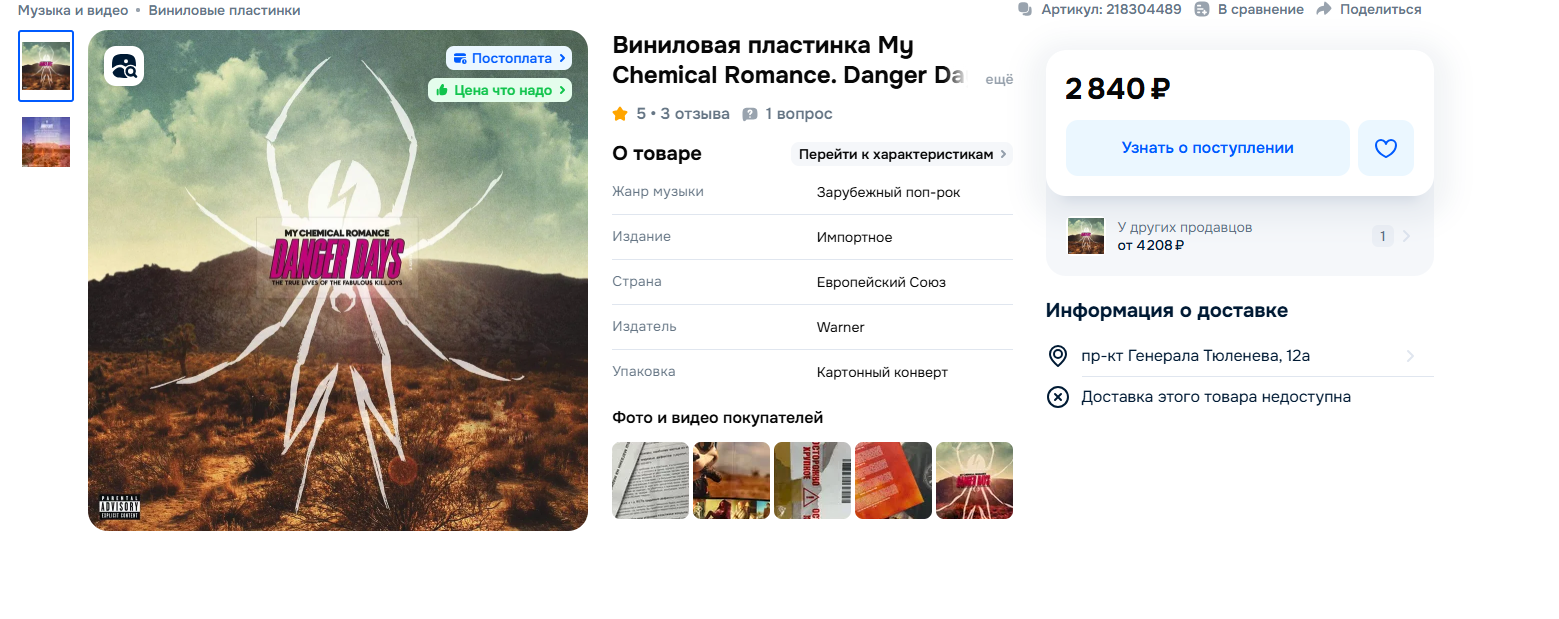This screenshot has height=619, width=1559.
Task: Click the comparison icon
Action: (1202, 9)
